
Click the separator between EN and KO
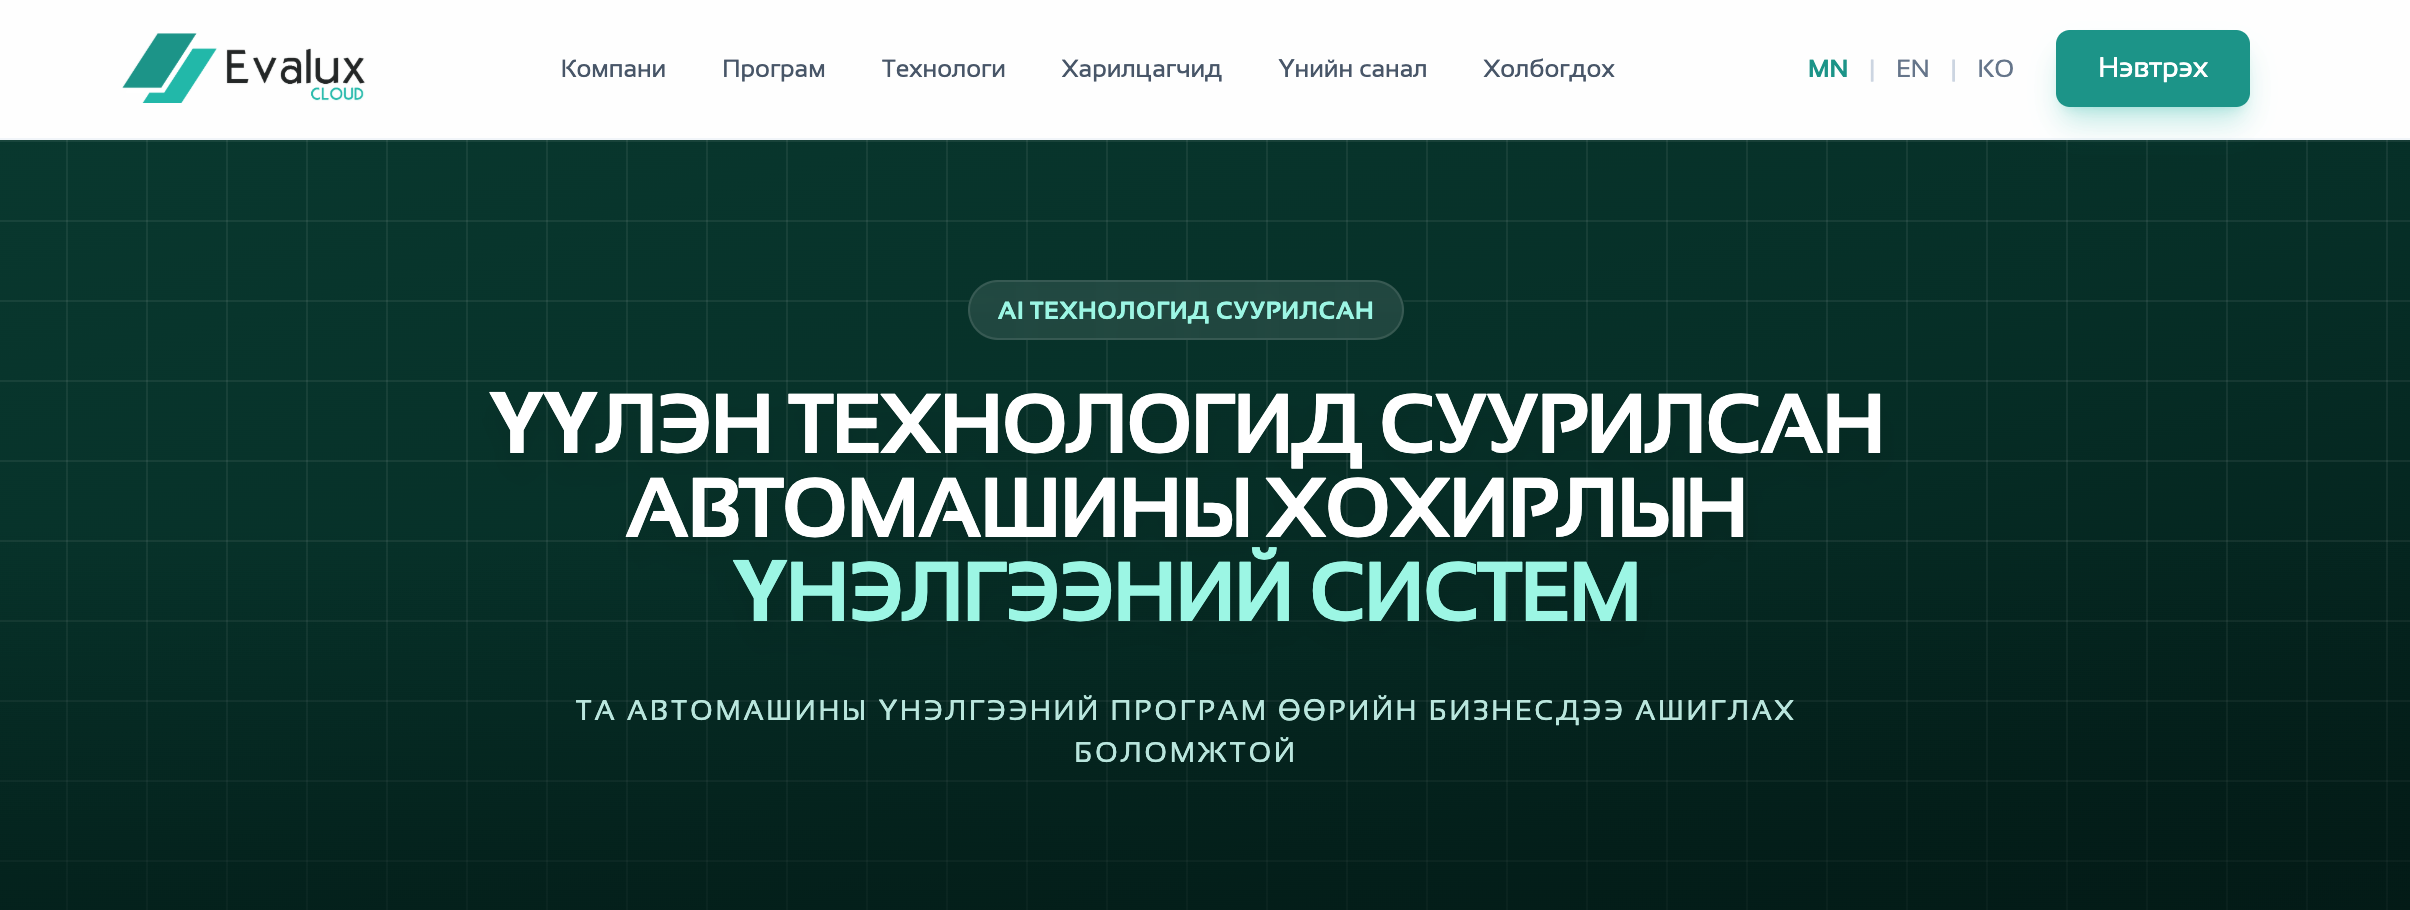click(1953, 69)
